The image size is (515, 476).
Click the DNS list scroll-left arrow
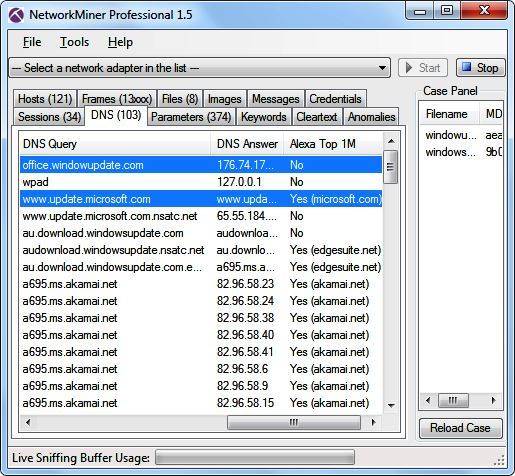coord(28,423)
